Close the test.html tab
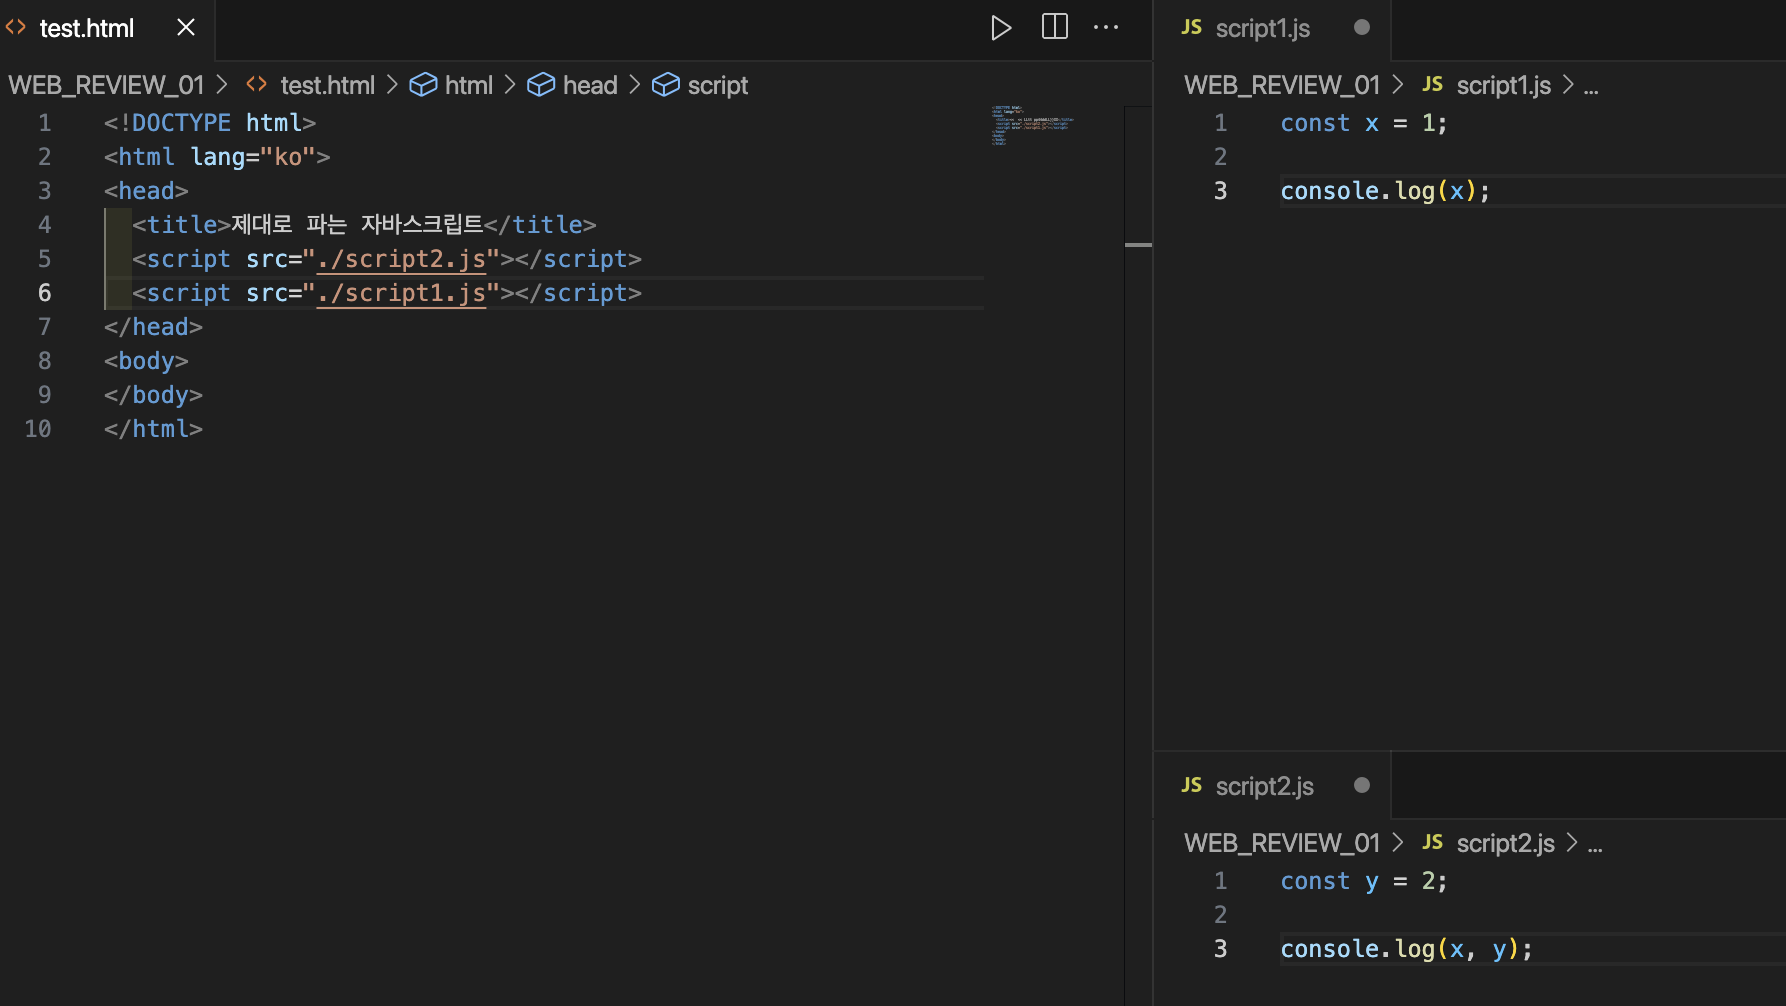This screenshot has width=1786, height=1006. (x=186, y=28)
